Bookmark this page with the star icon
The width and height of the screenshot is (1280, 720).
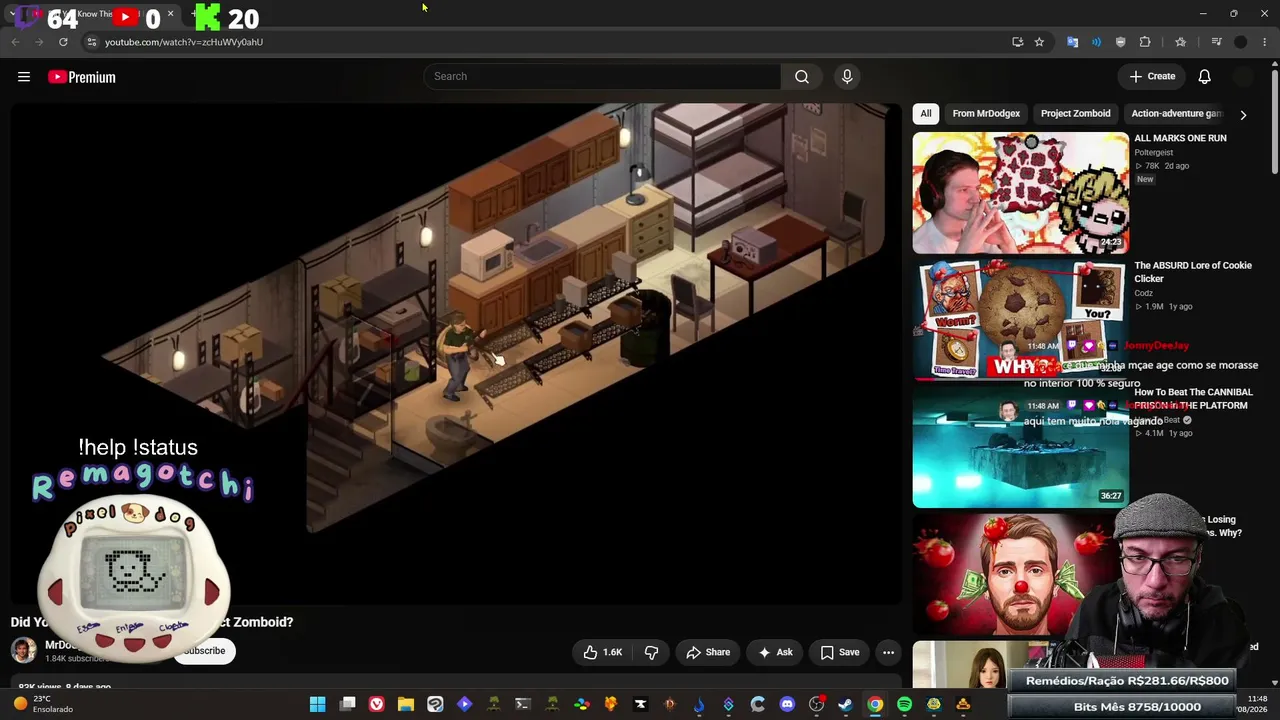coord(1039,42)
